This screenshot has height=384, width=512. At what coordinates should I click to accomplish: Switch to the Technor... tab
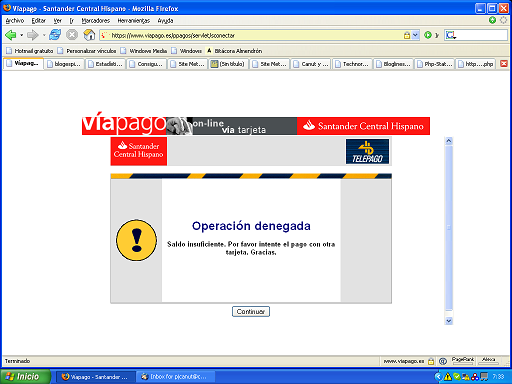[x=352, y=64]
